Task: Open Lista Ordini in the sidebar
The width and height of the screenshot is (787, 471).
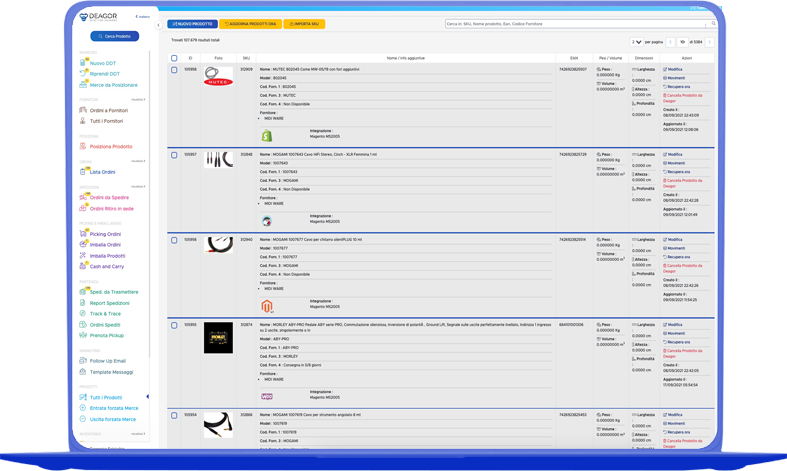Action: [x=102, y=172]
